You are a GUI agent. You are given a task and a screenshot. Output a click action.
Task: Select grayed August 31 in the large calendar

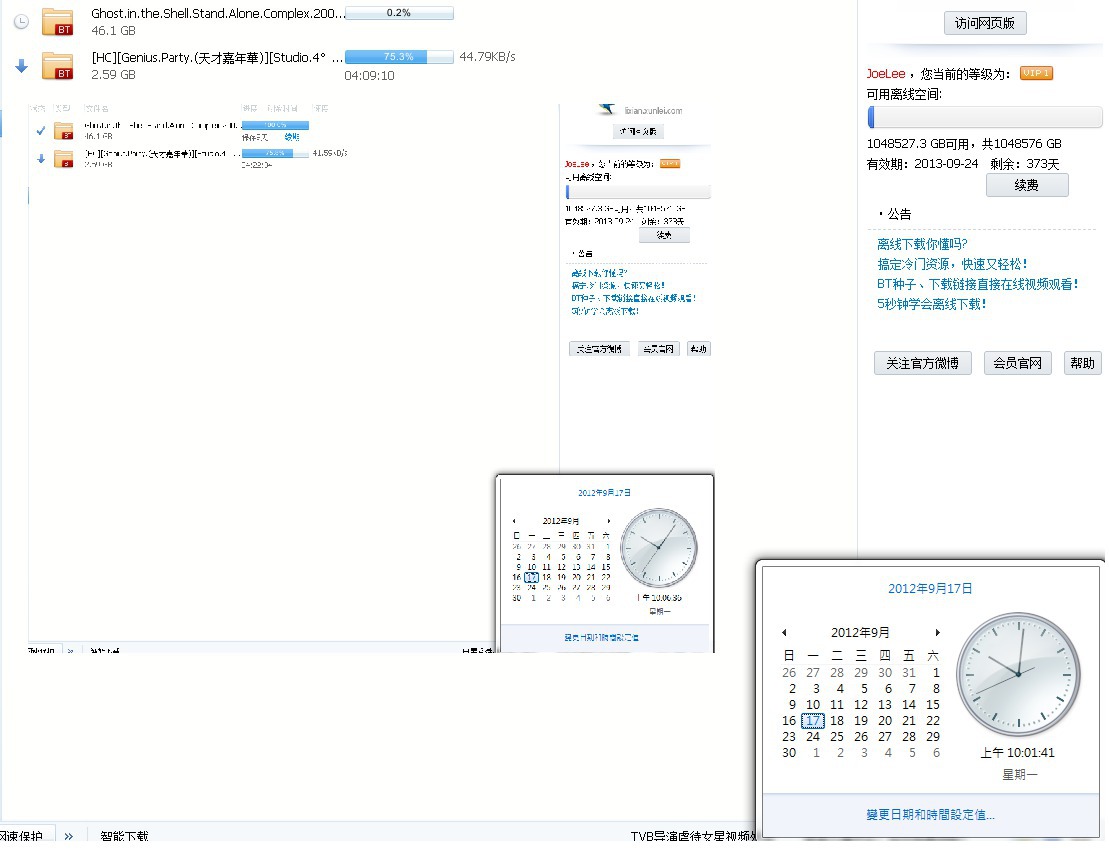point(909,672)
